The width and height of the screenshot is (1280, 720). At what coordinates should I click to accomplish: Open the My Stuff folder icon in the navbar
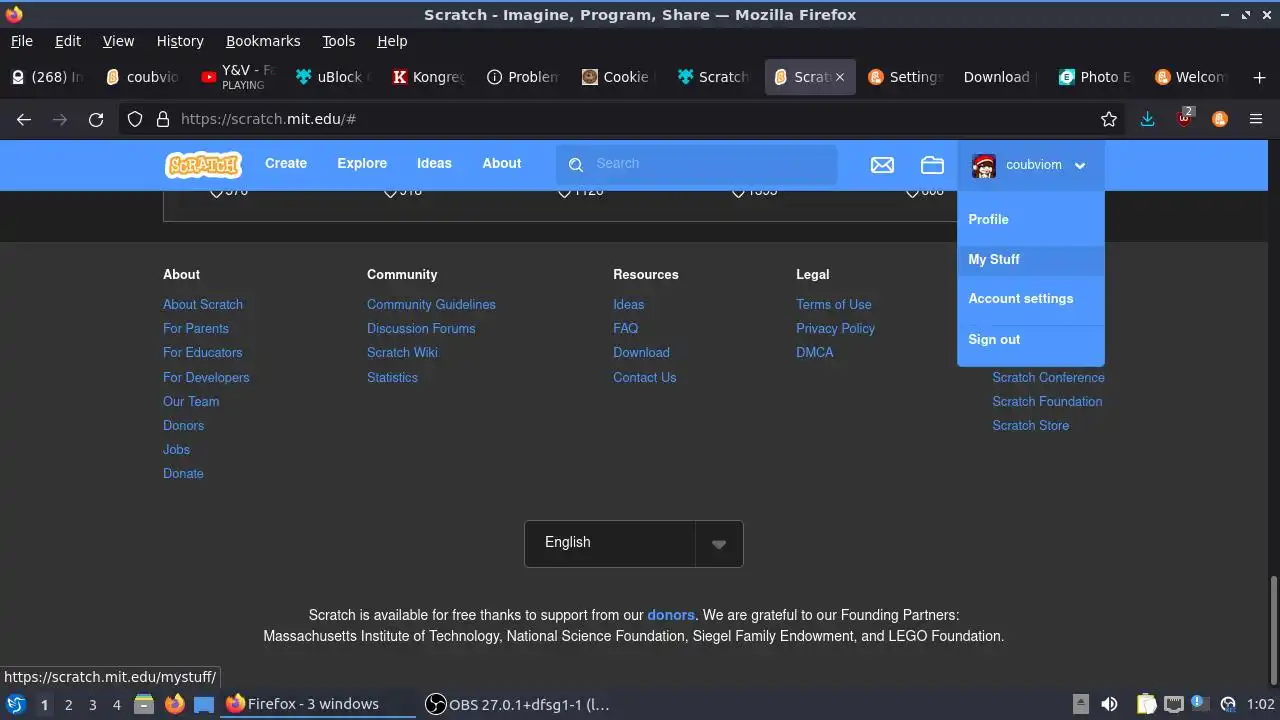[x=932, y=165]
